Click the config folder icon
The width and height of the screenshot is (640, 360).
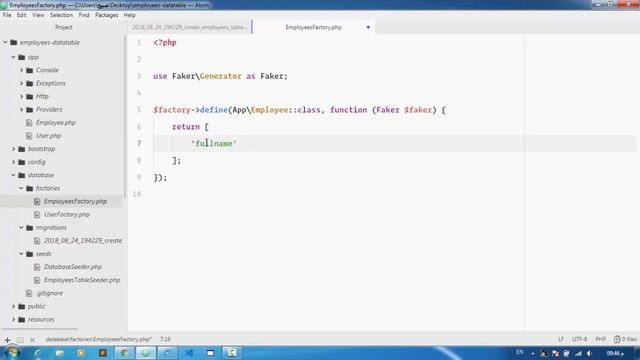(x=22, y=162)
